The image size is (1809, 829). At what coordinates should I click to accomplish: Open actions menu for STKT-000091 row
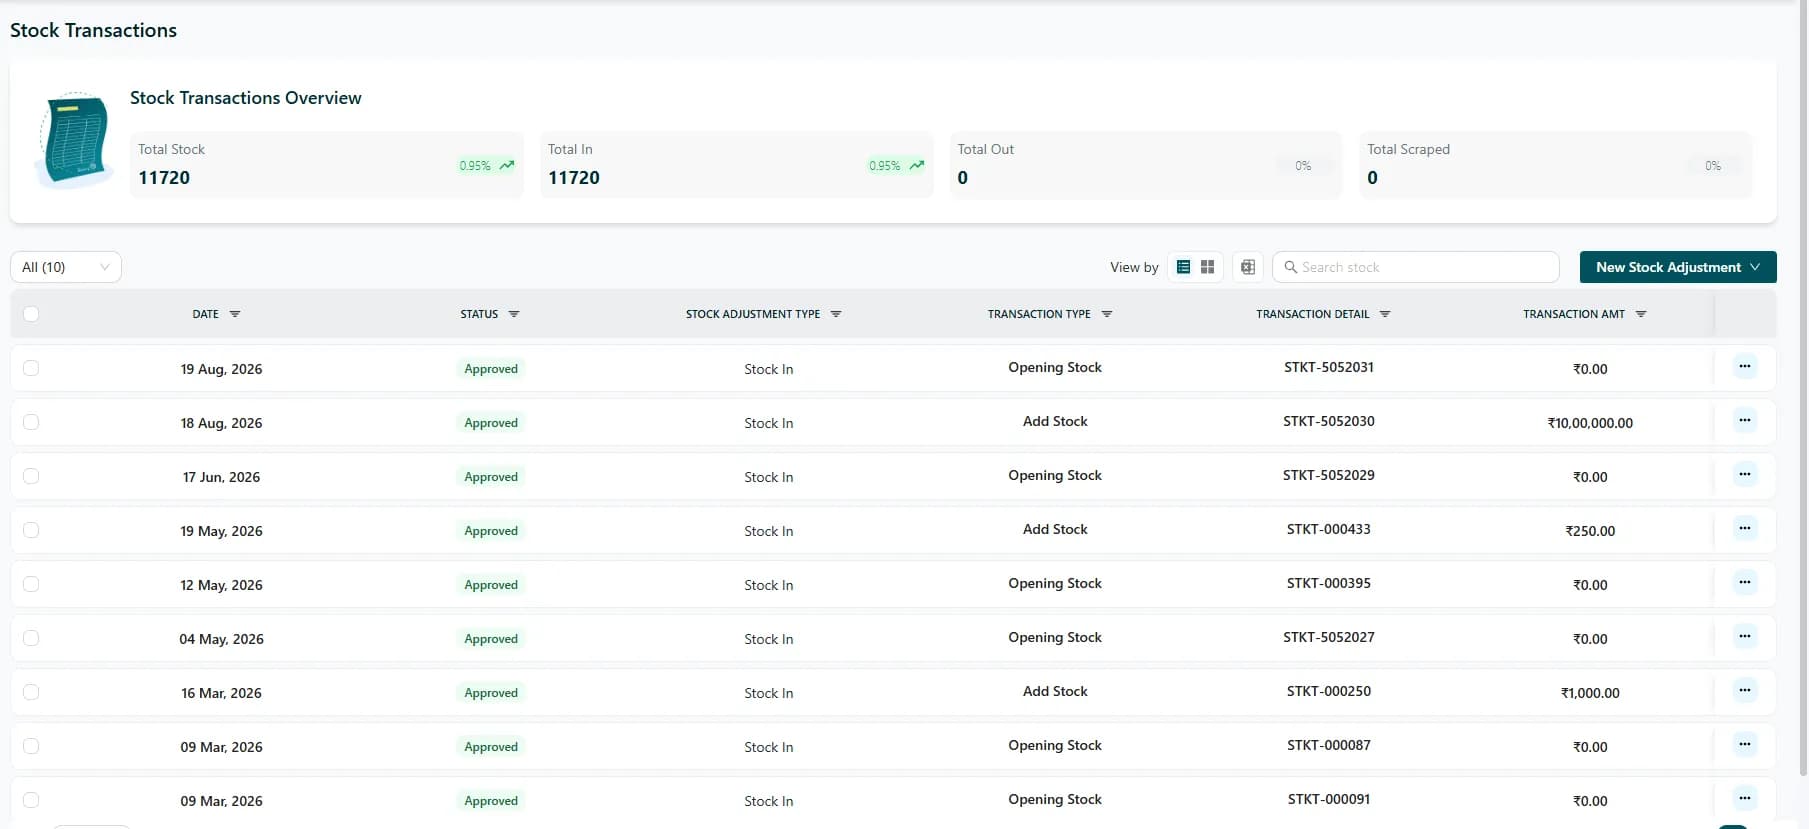pos(1744,799)
